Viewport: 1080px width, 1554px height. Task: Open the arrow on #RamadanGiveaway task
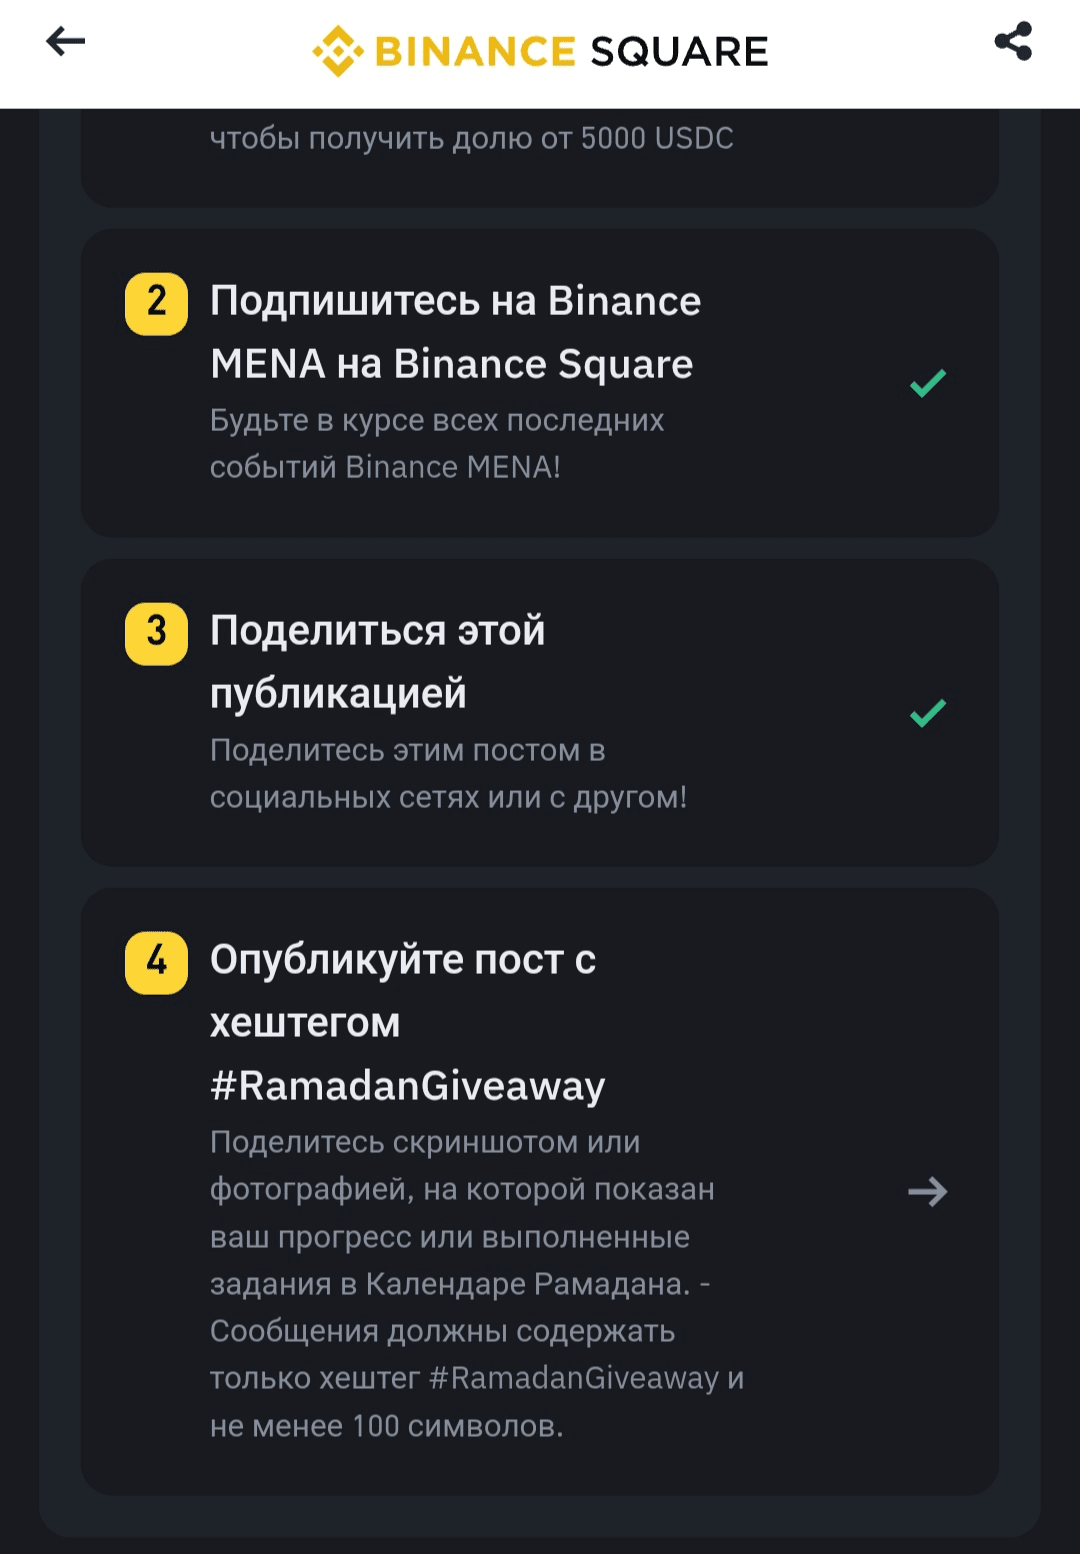pyautogui.click(x=928, y=1191)
